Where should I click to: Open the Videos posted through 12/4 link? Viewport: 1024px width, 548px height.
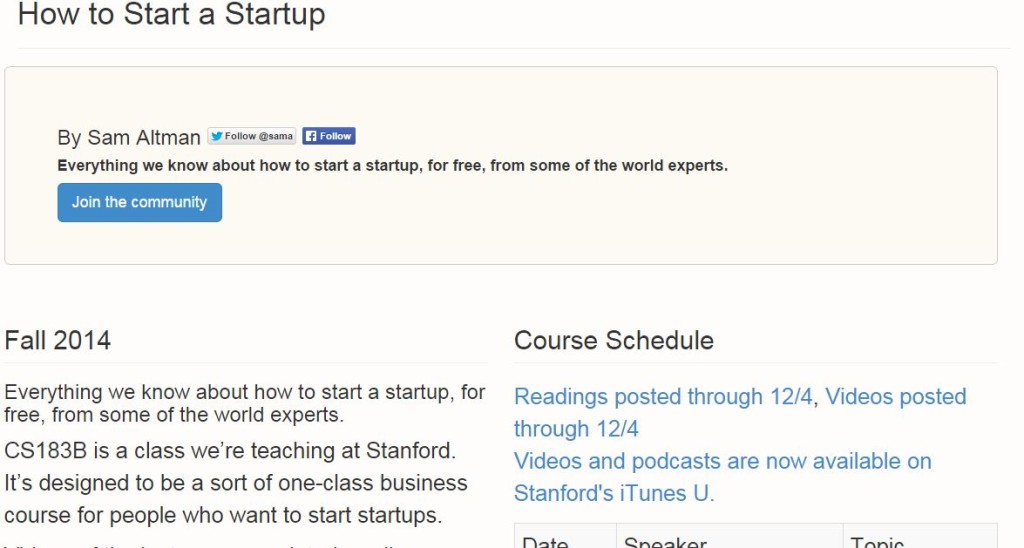[x=740, y=413]
